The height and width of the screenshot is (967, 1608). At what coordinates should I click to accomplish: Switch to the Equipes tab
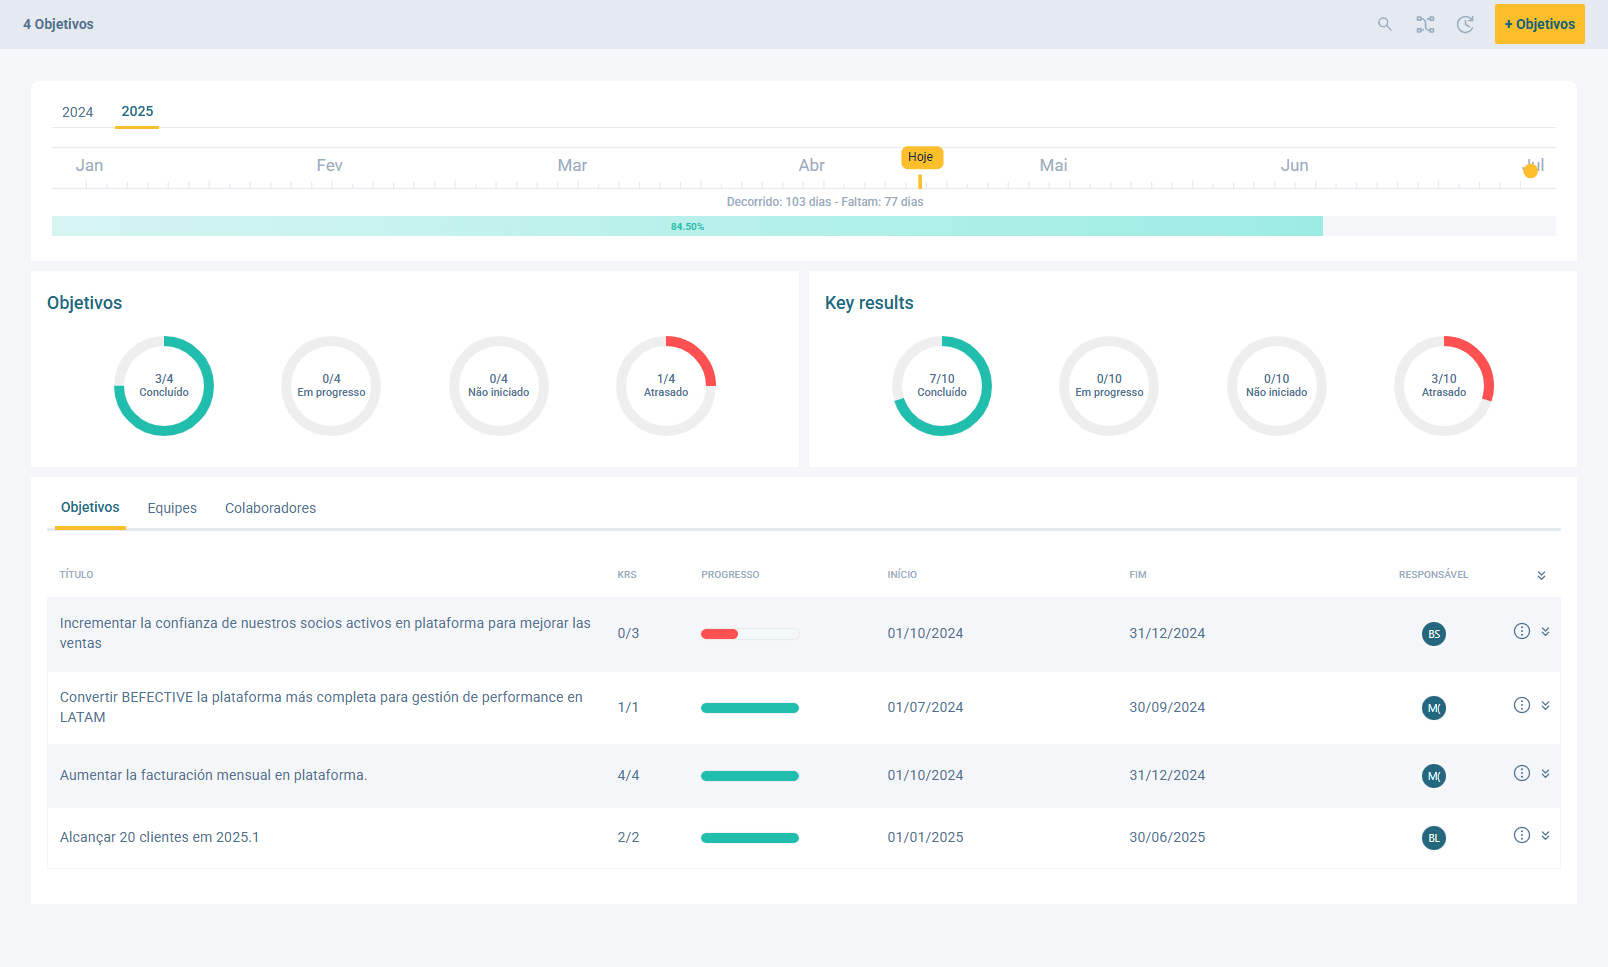pos(172,508)
